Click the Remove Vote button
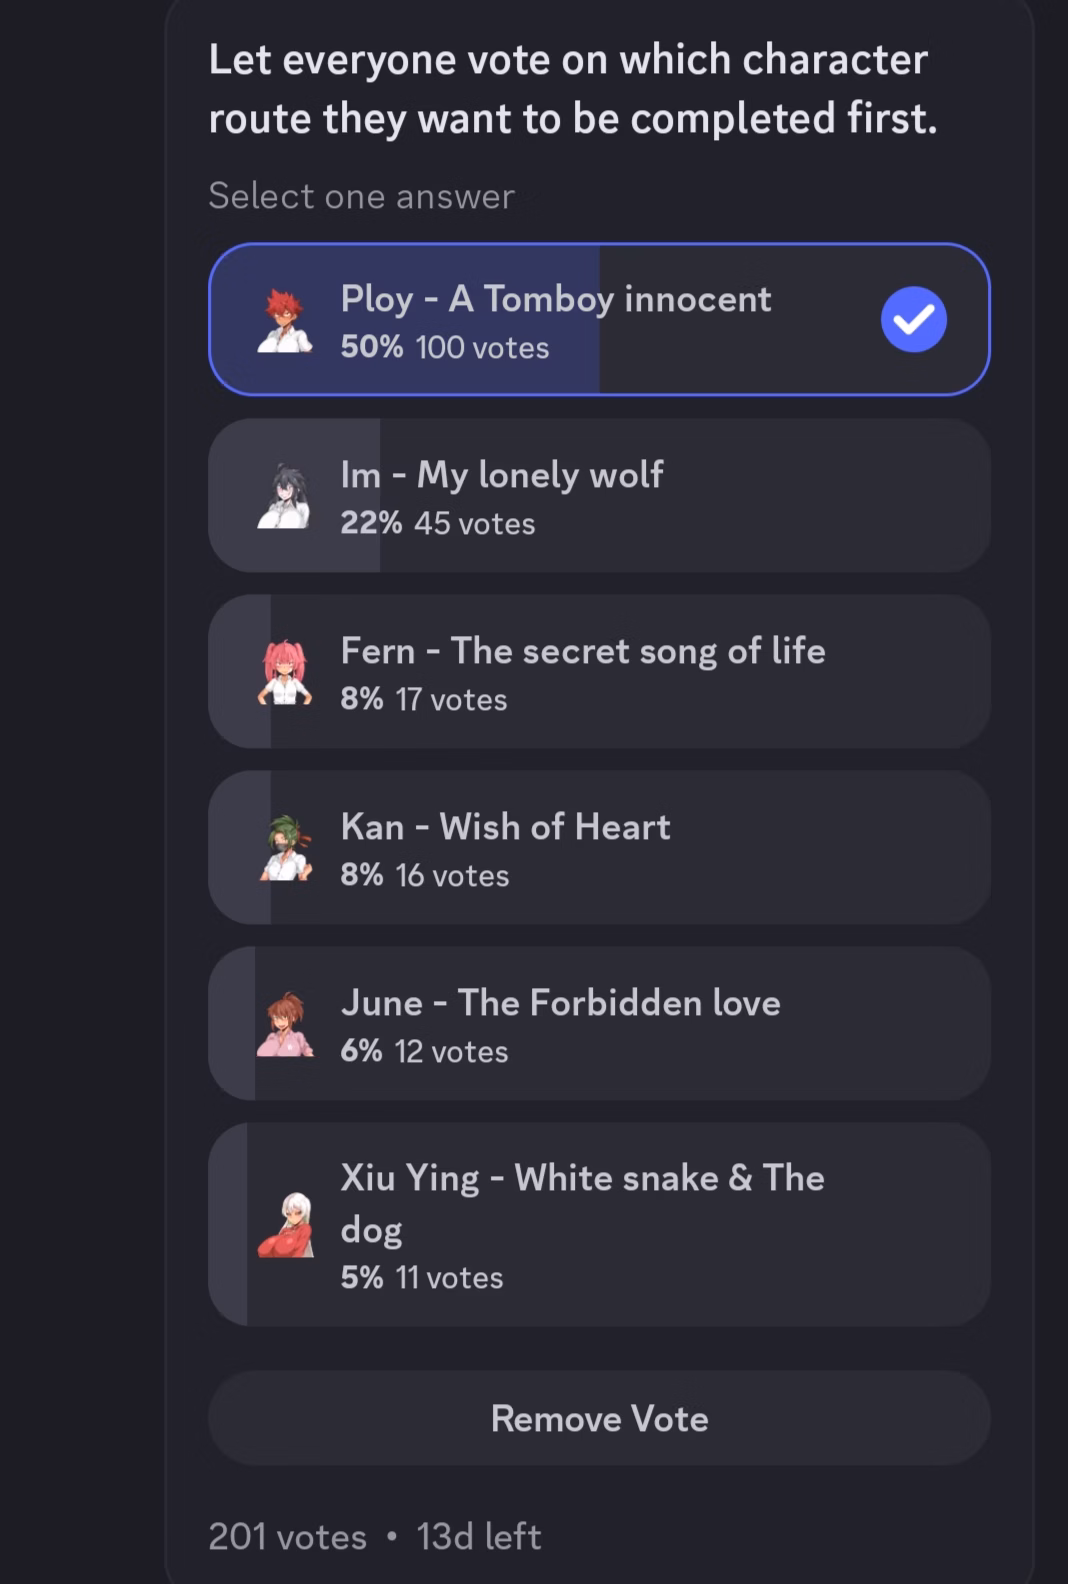This screenshot has width=1068, height=1584. [599, 1419]
